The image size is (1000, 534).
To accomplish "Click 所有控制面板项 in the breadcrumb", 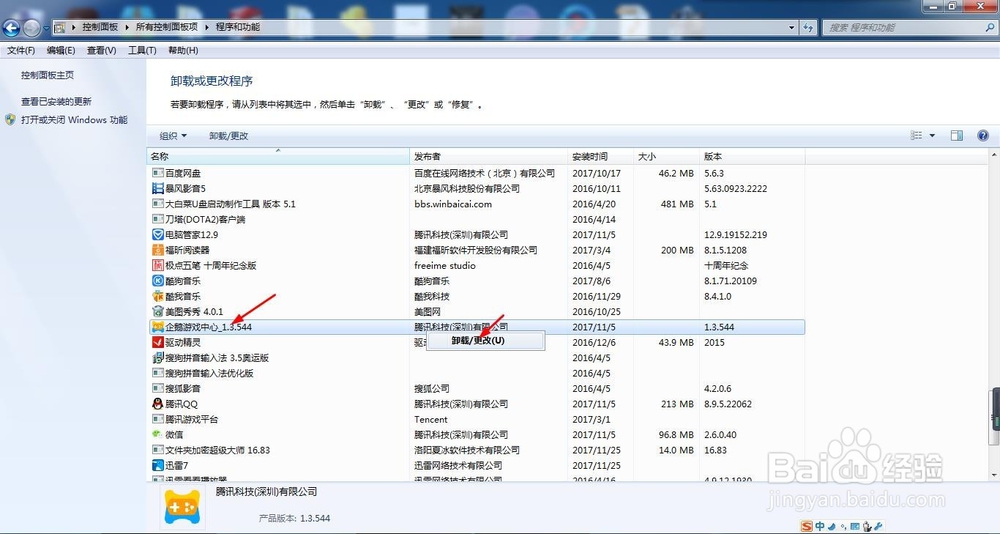I will (x=166, y=27).
